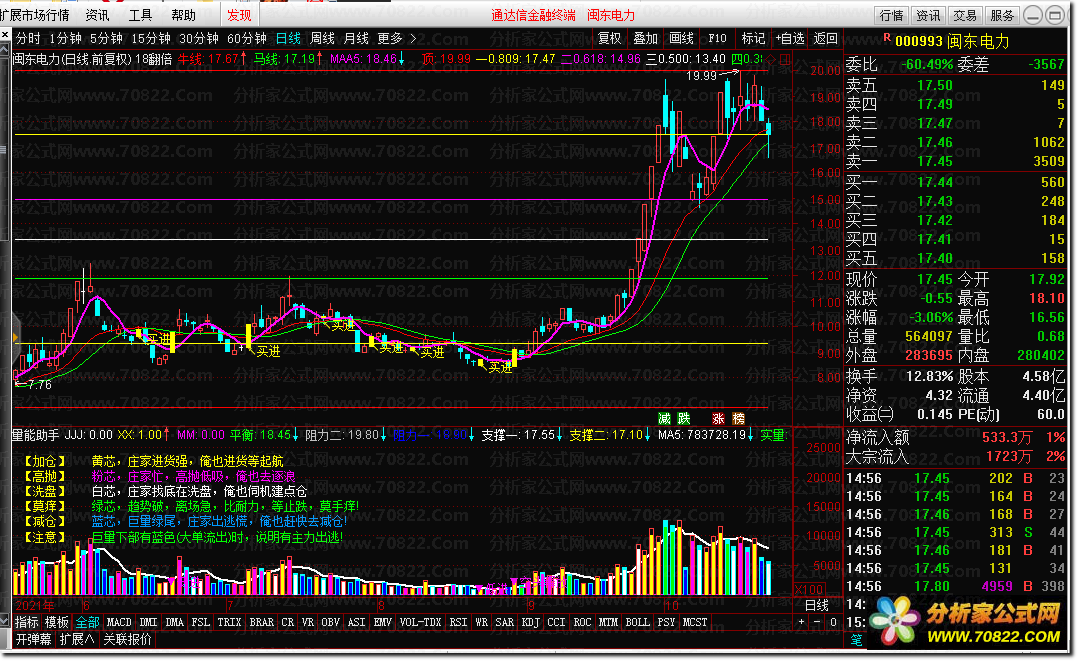
Task: Switch indicator to ASI
Action: coord(356,622)
